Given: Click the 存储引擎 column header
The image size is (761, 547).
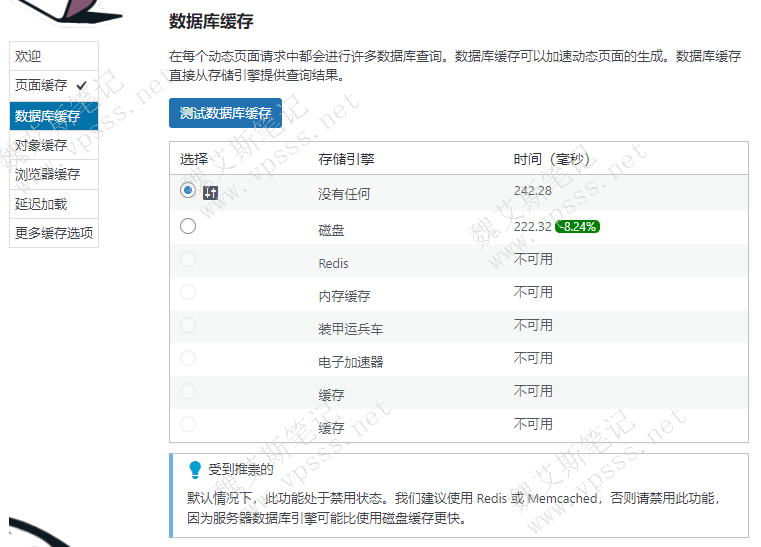Looking at the screenshot, I should (346, 159).
